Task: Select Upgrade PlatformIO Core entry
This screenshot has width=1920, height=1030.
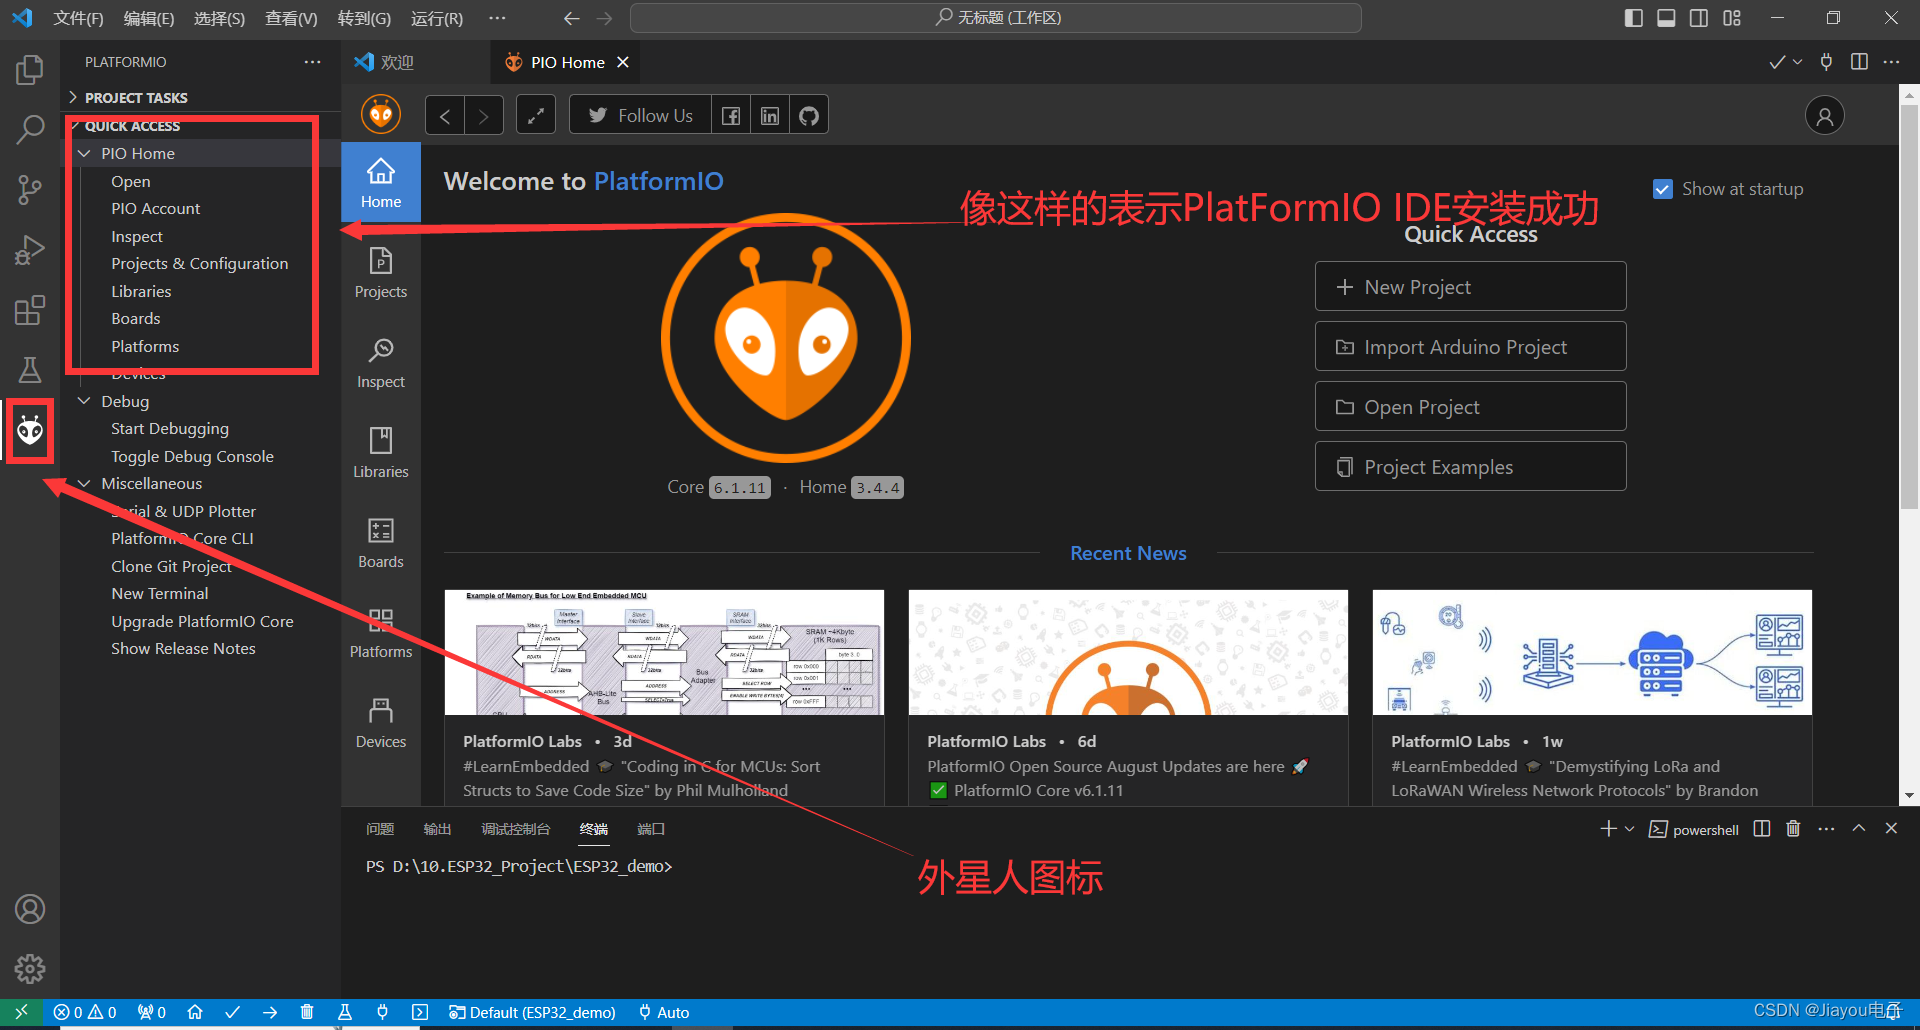Action: coord(202,621)
